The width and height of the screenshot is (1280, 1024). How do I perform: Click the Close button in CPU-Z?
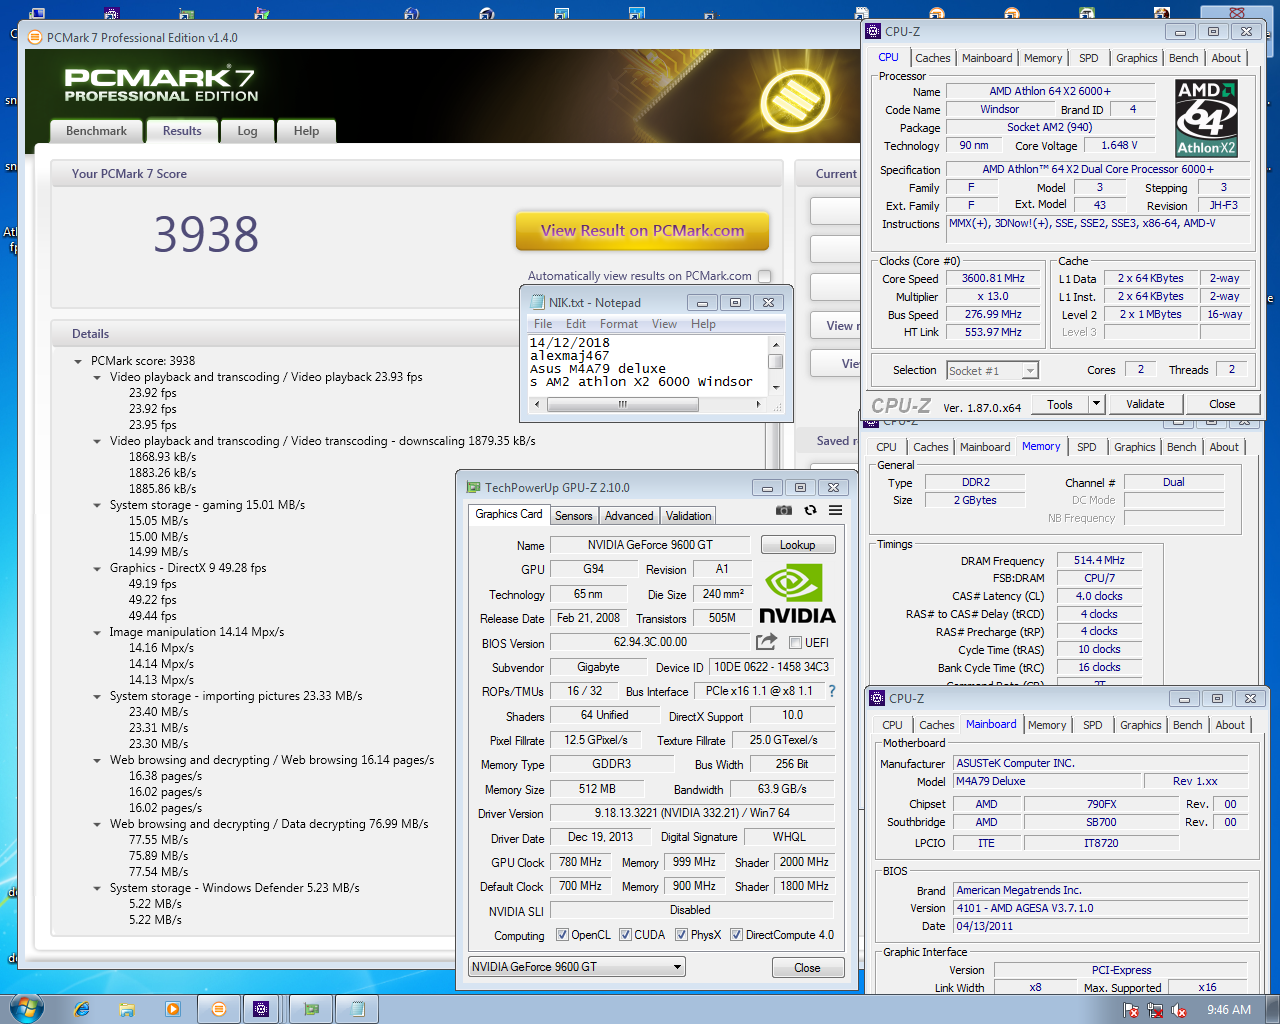[1222, 404]
